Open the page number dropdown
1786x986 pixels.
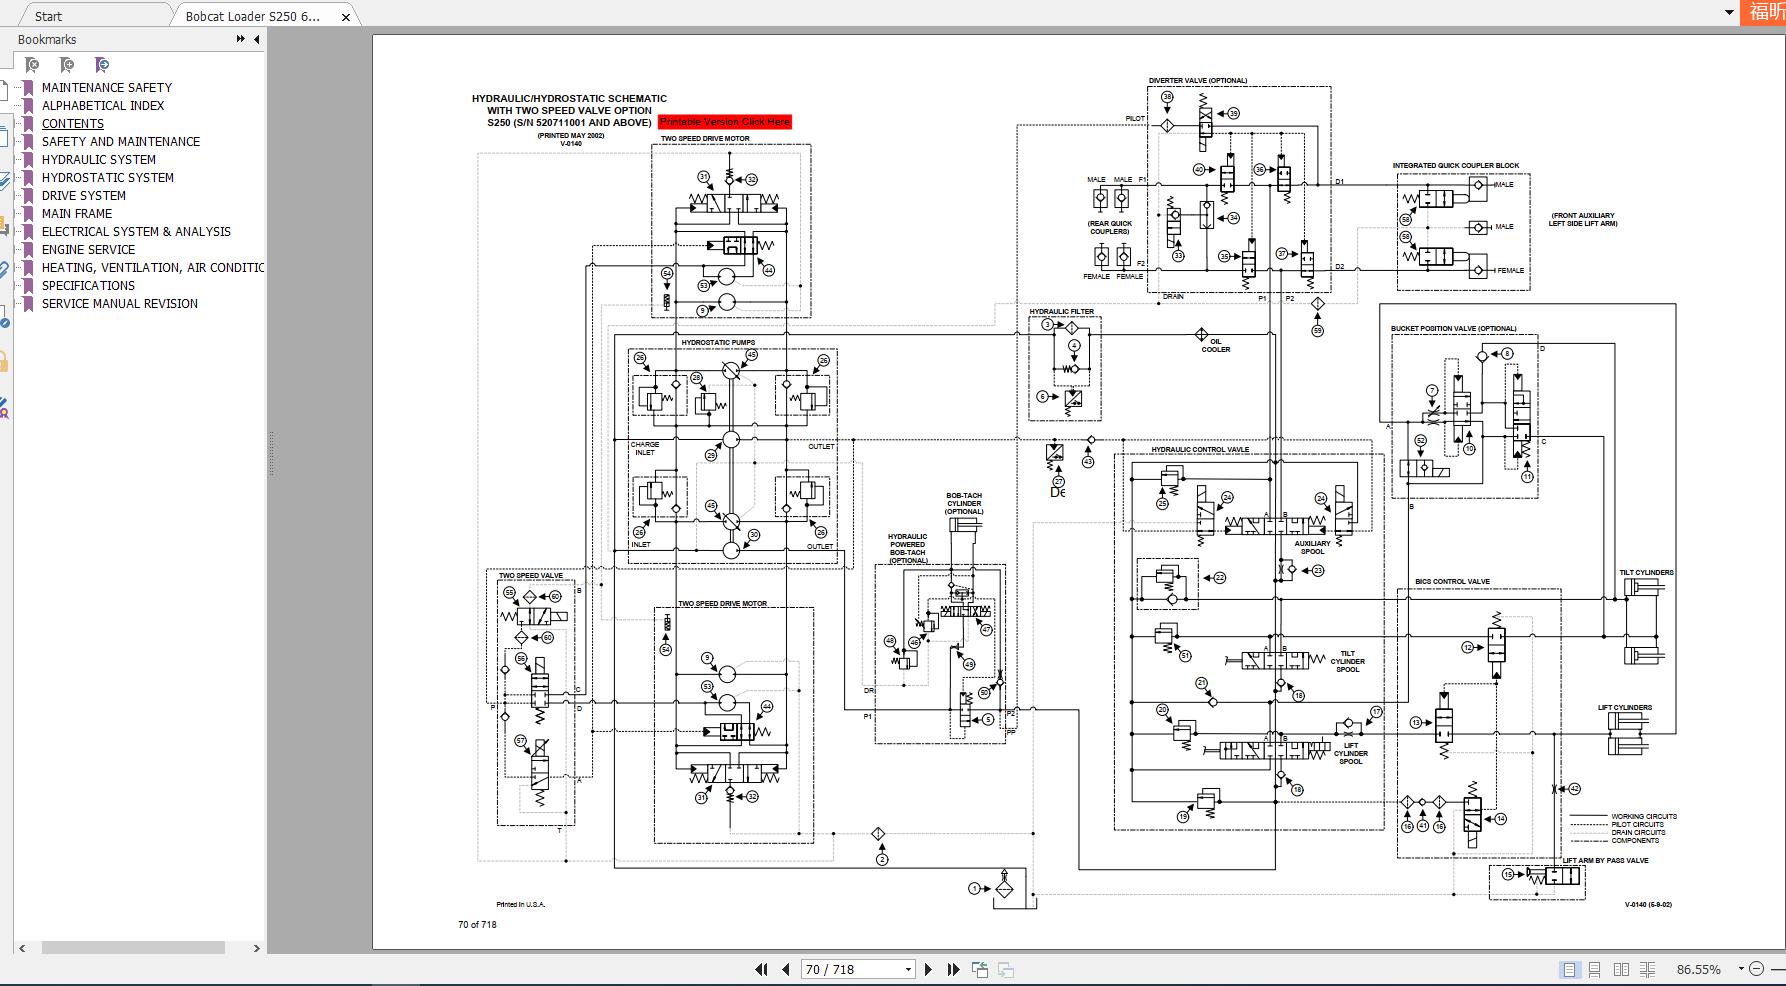point(906,969)
